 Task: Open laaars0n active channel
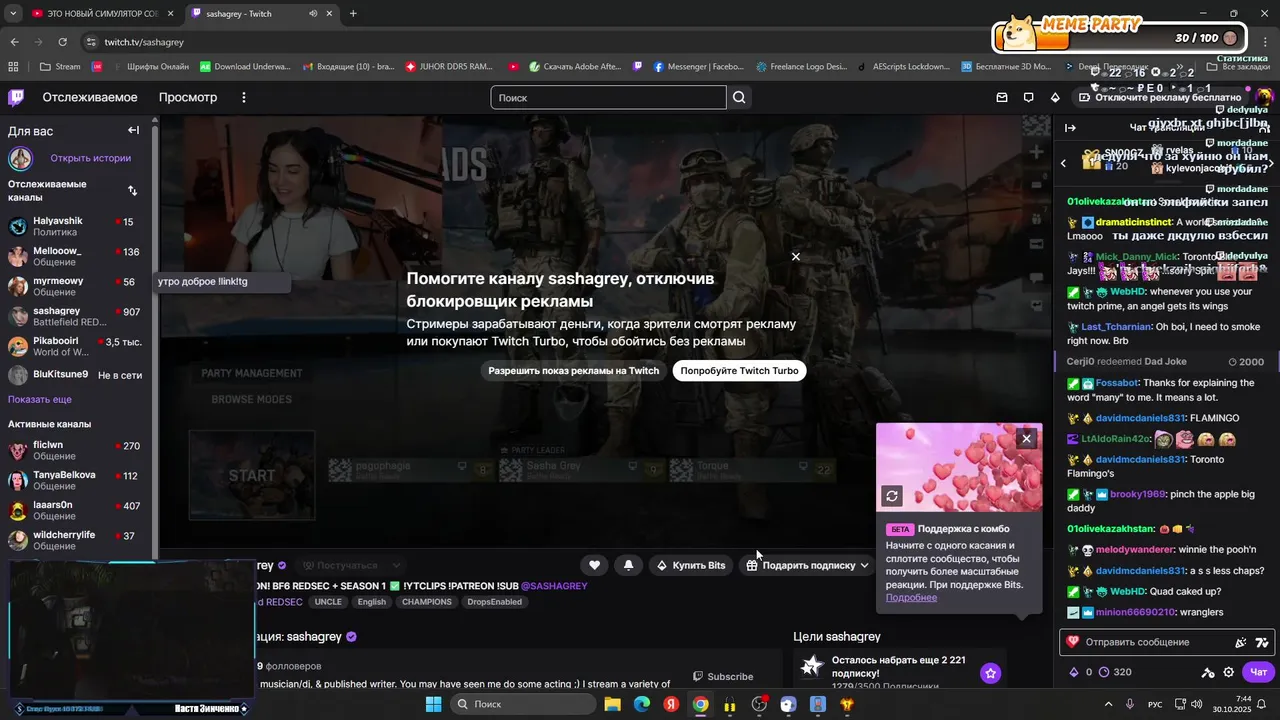[76, 511]
